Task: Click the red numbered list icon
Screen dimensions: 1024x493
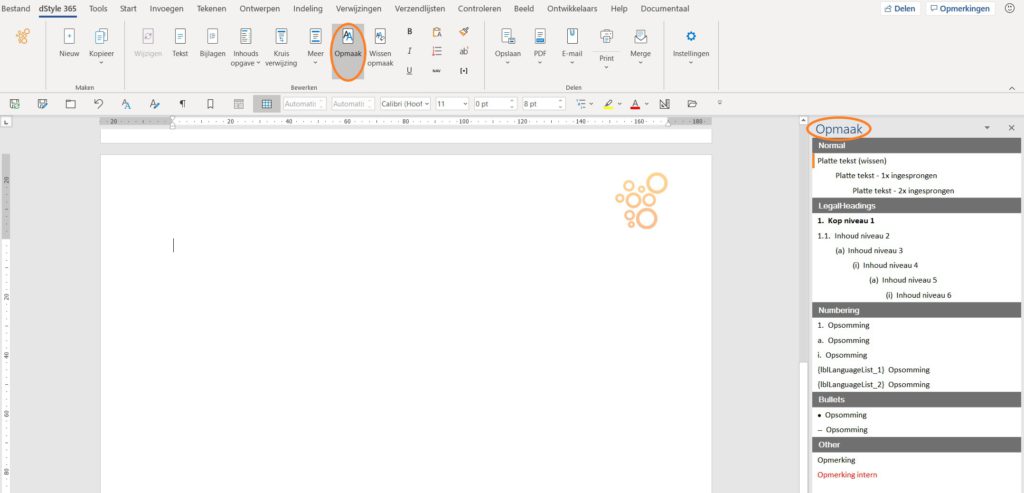Action: (x=437, y=51)
